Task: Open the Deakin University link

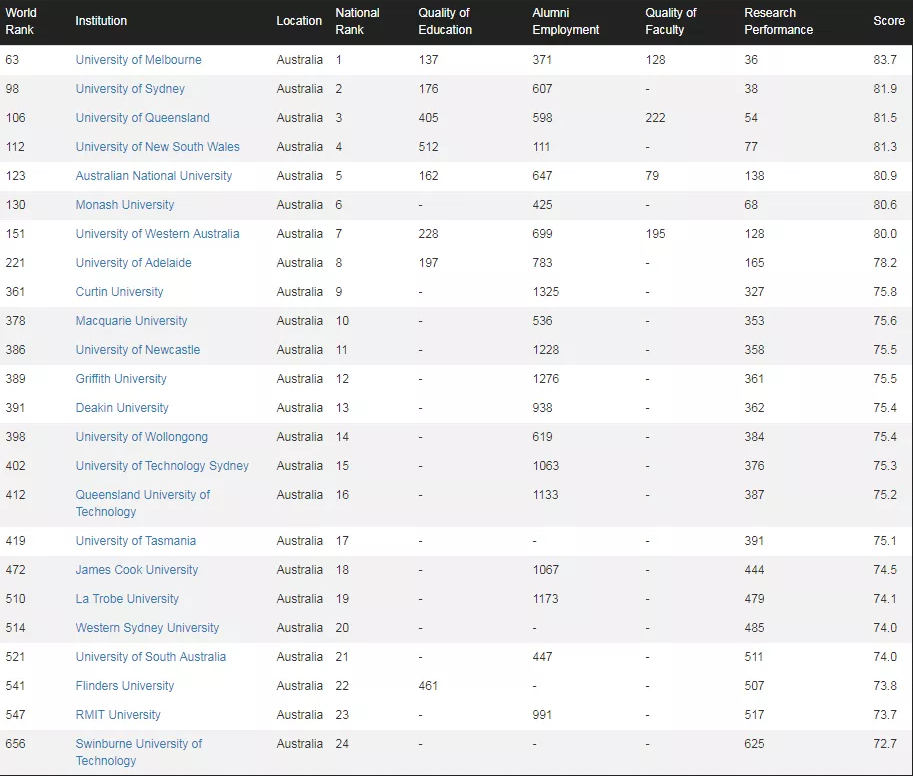Action: [x=122, y=408]
